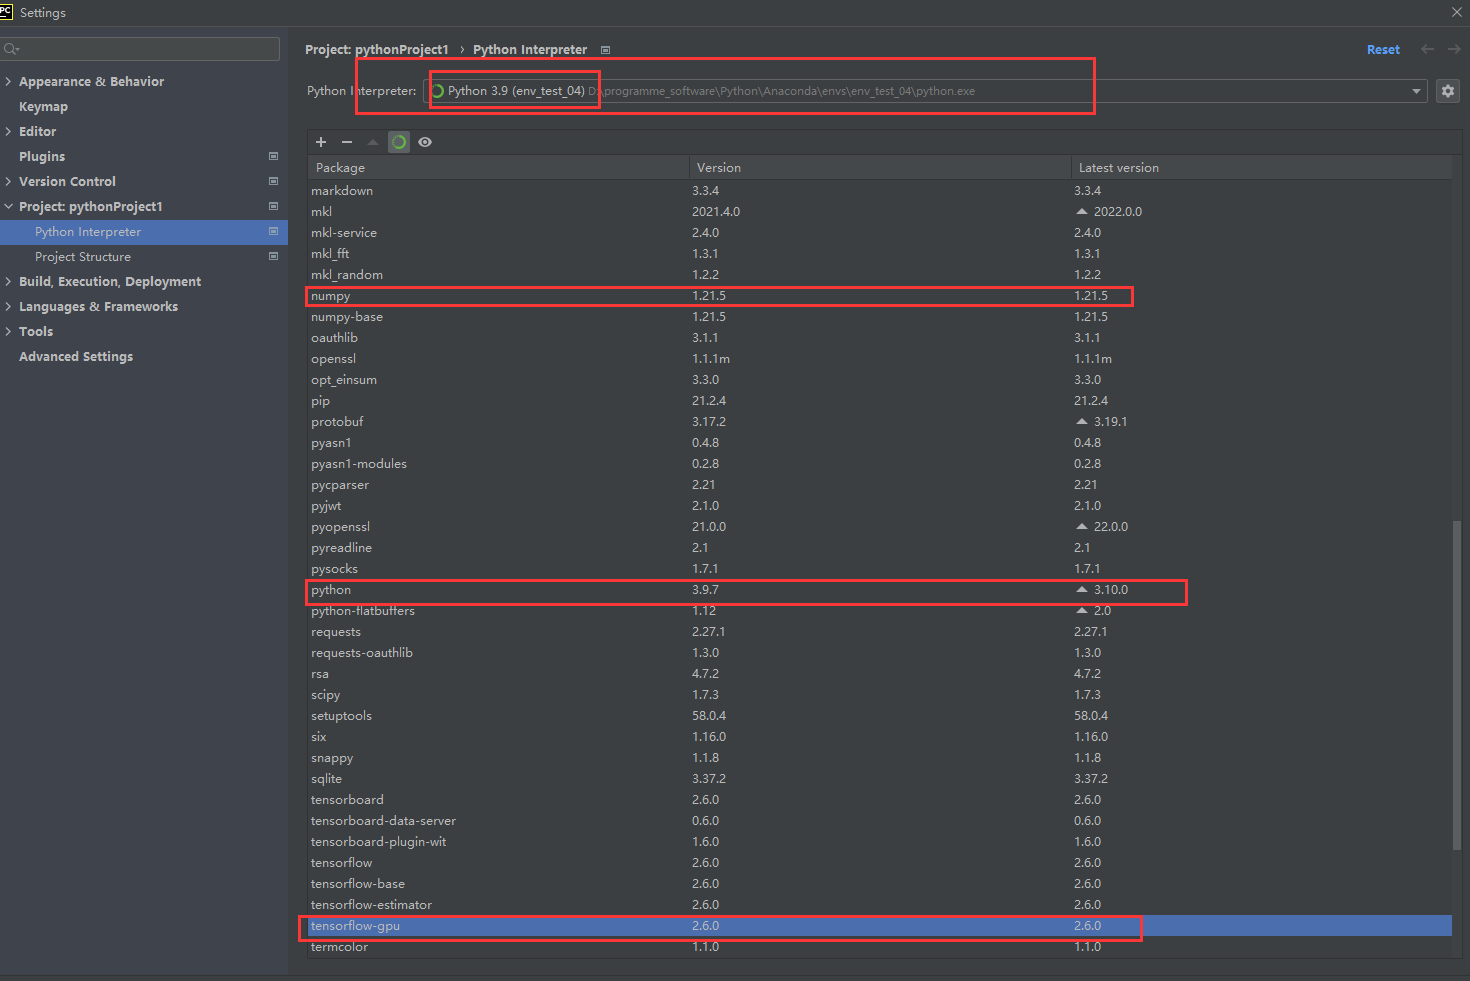Select the numpy package row

880,295
